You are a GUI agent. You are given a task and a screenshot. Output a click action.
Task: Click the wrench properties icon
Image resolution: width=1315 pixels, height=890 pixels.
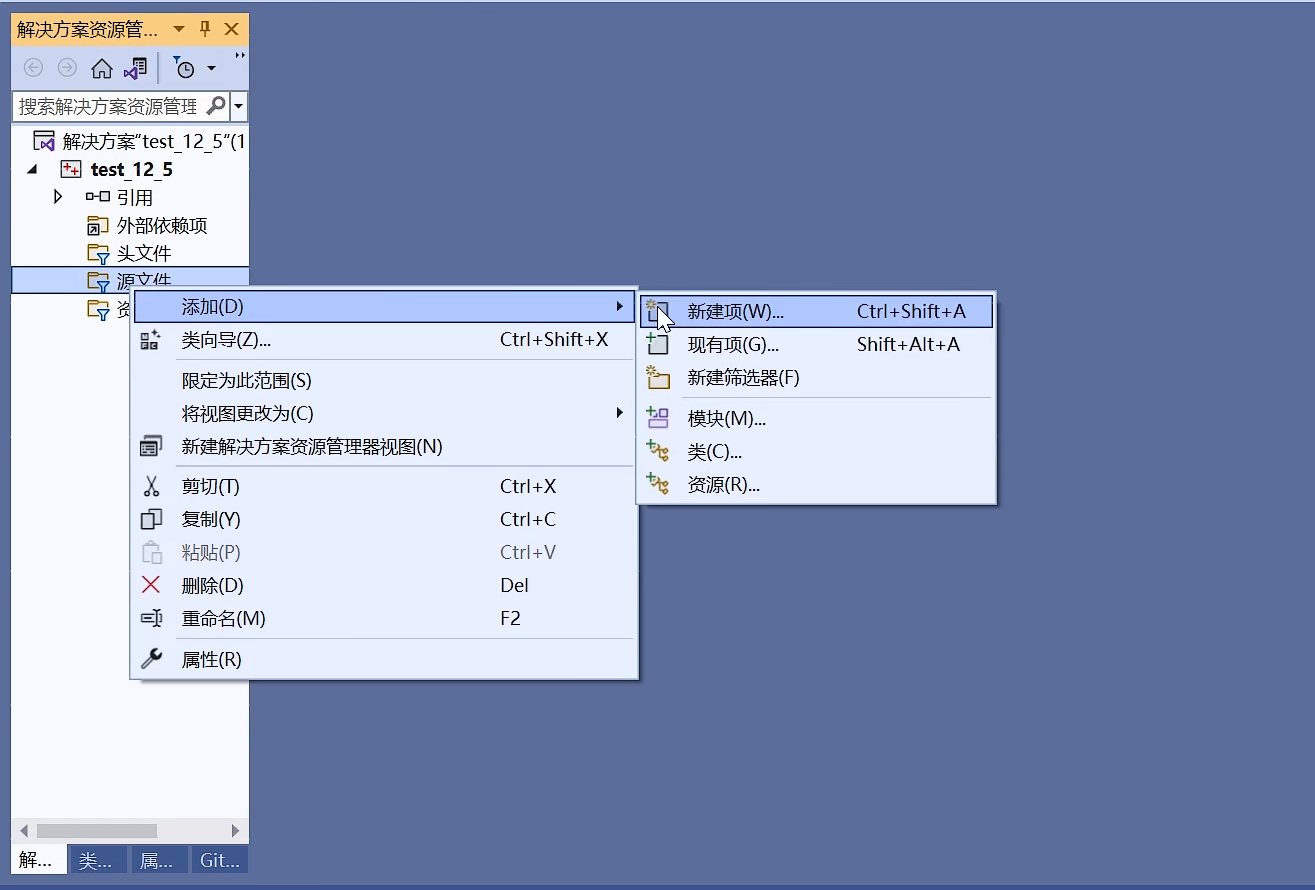(x=151, y=659)
